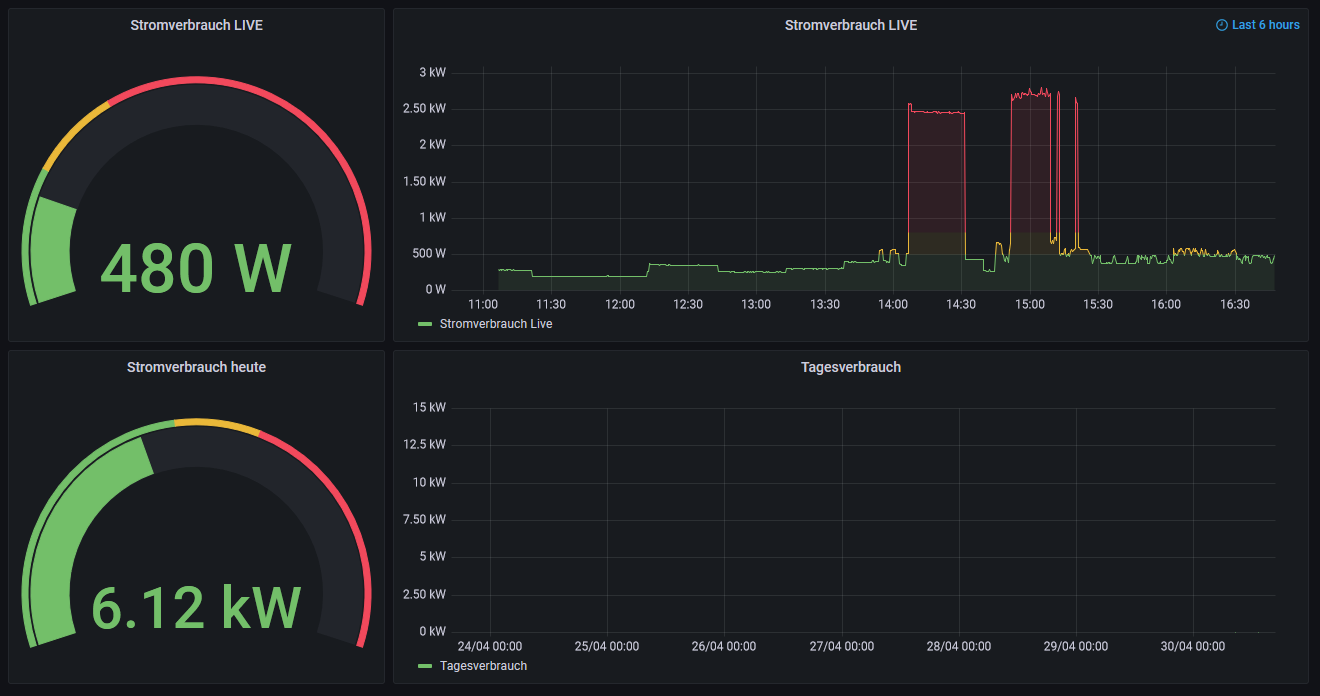Click the clock icon beside Last 6 hours
1320x696 pixels.
tap(1221, 25)
